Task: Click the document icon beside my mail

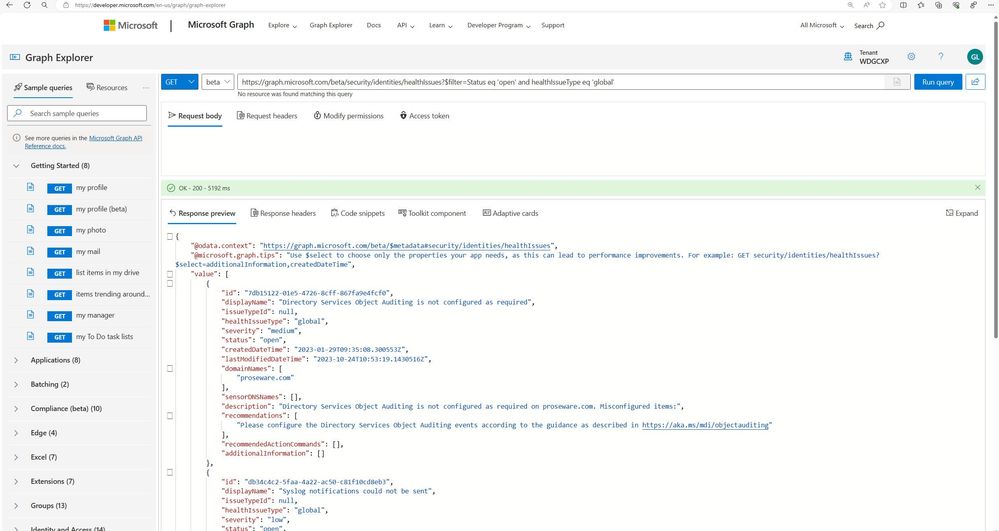Action: (x=30, y=251)
